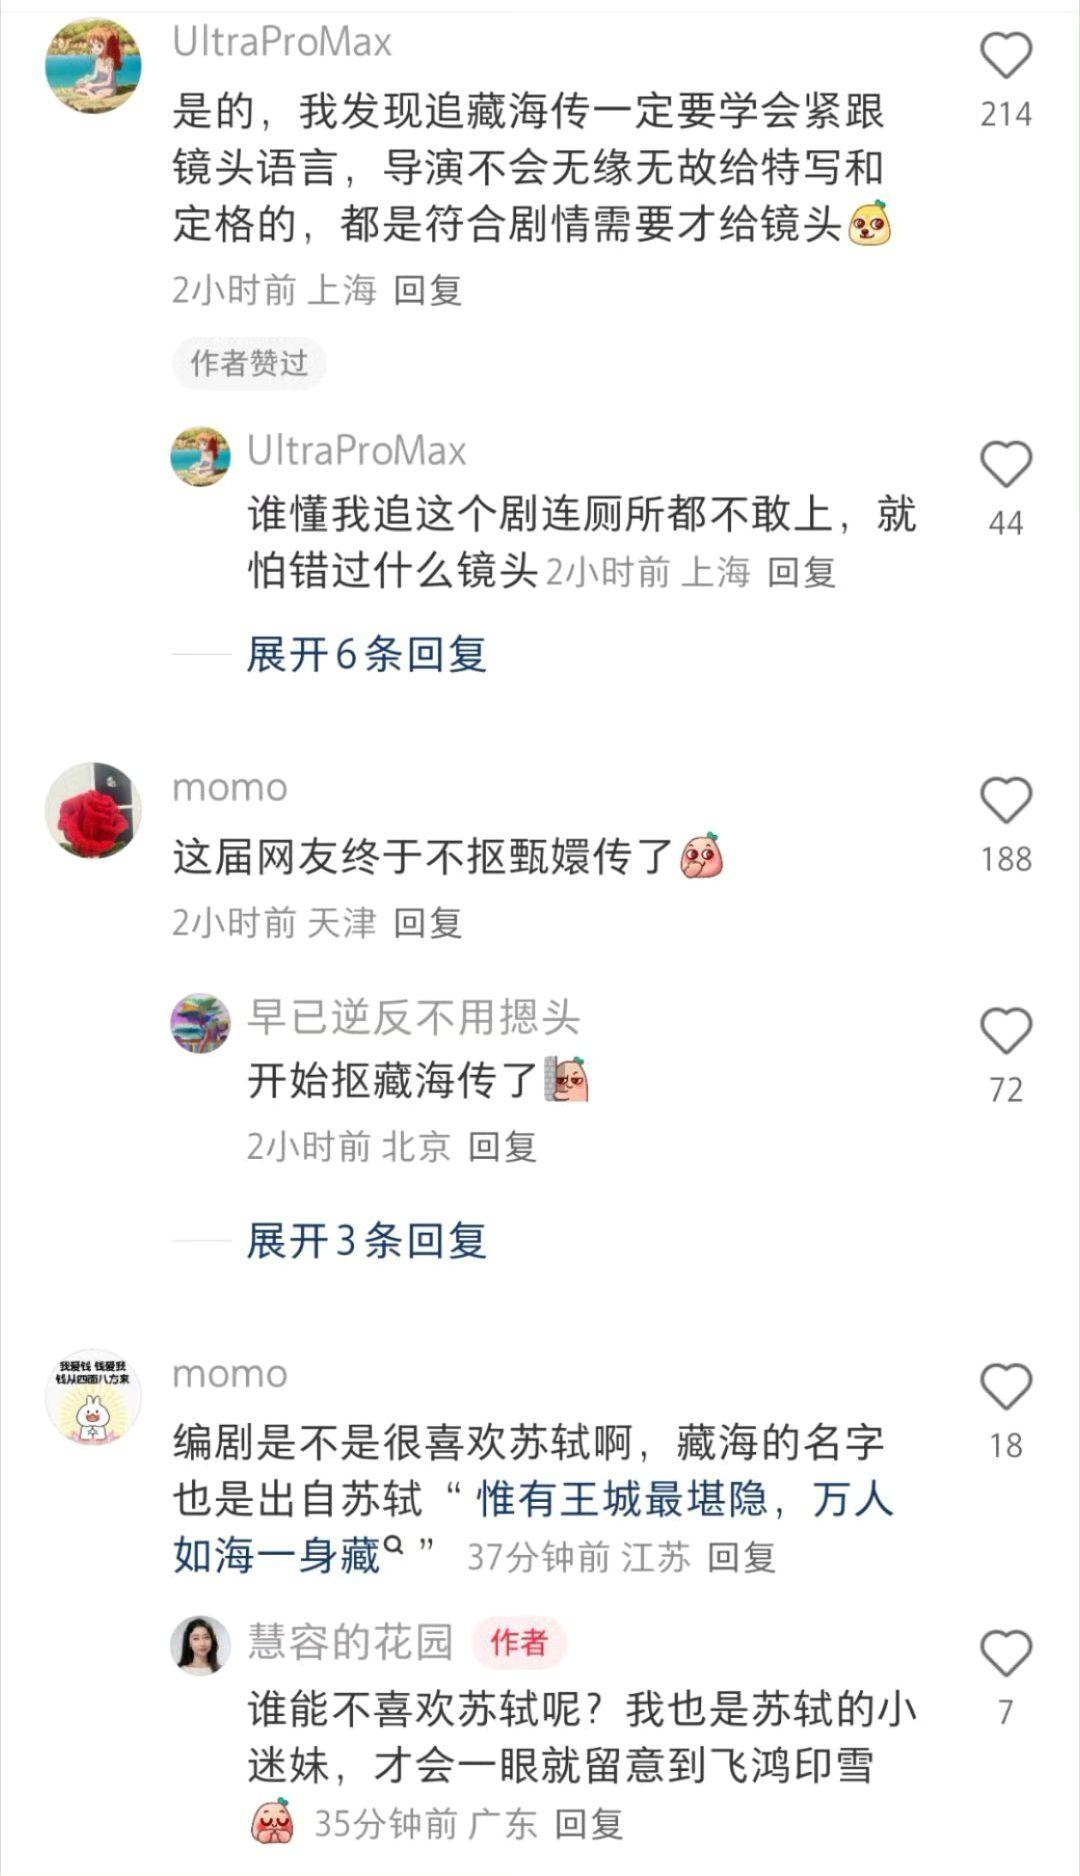1080x1876 pixels.
Task: Like the reply with 72 likes
Action: pyautogui.click(x=1005, y=1031)
